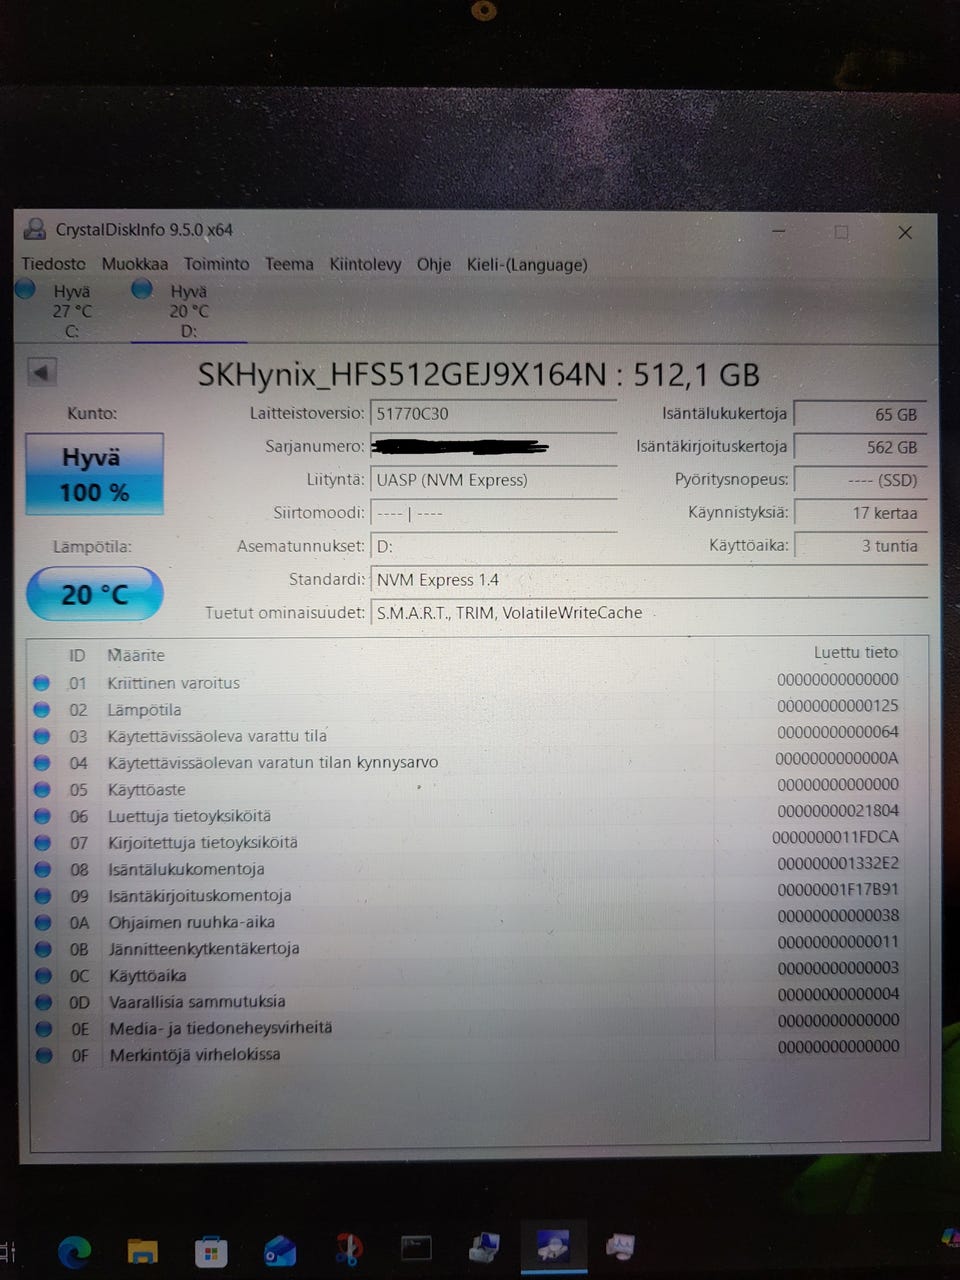
Task: Select row Media- ja tiedoneheysvirheitä
Action: point(468,1026)
